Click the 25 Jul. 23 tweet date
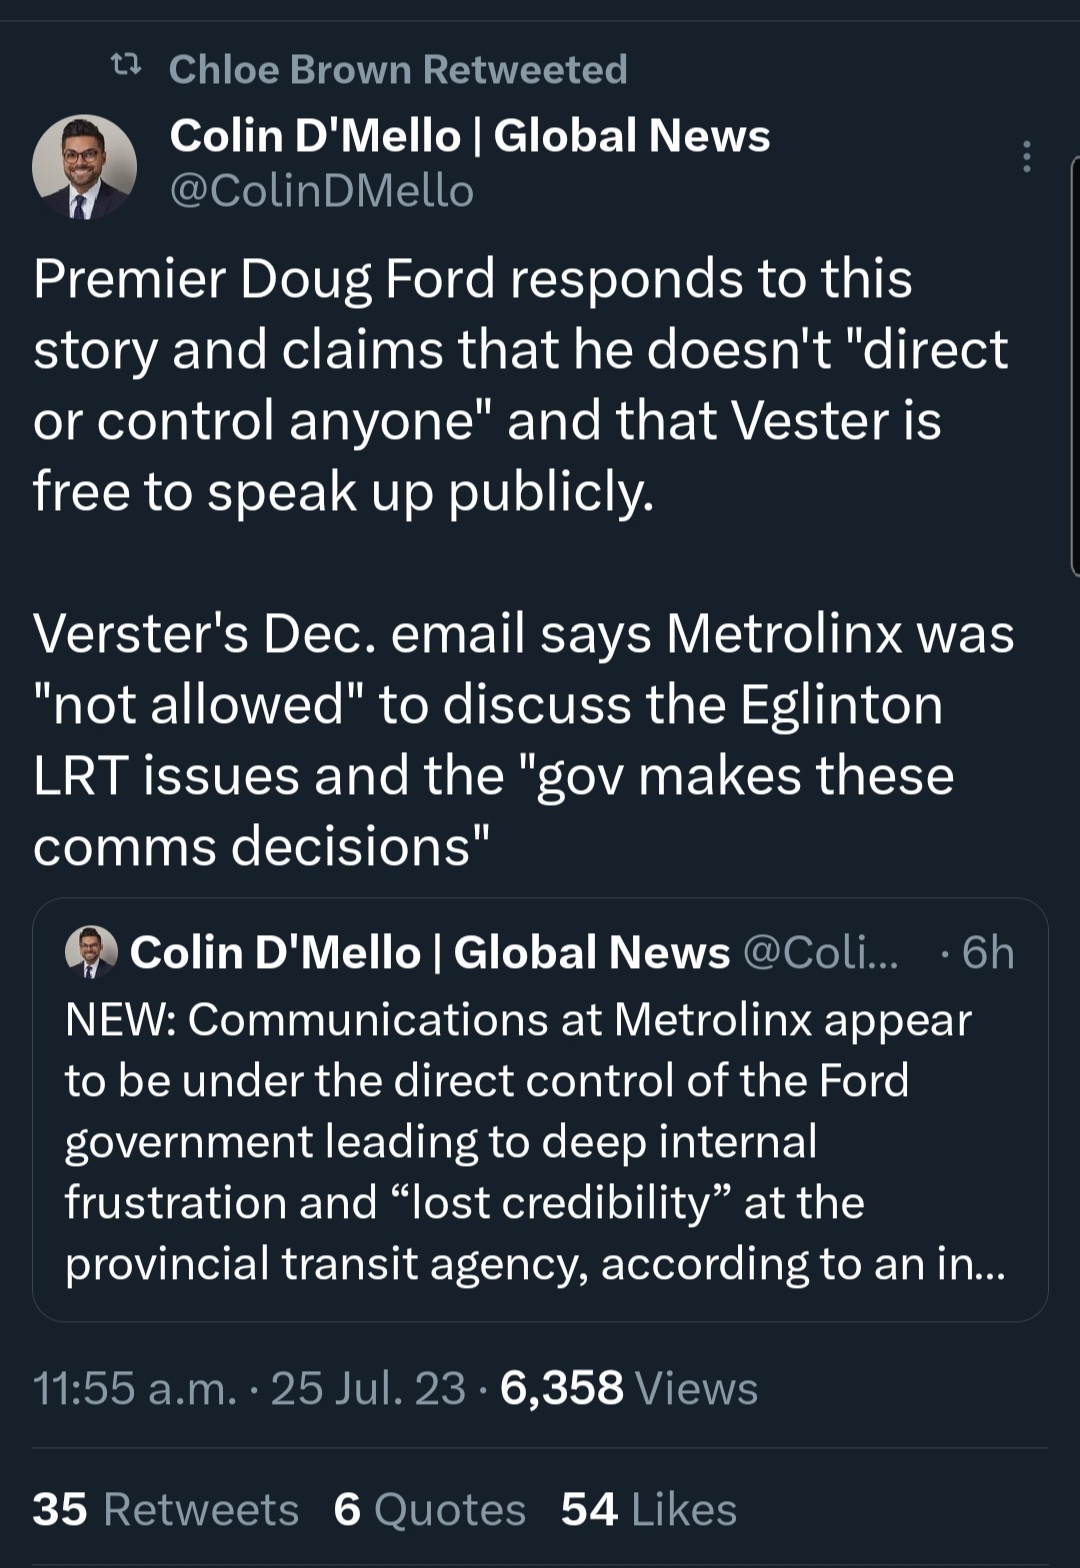1080x1568 pixels. [x=368, y=1388]
